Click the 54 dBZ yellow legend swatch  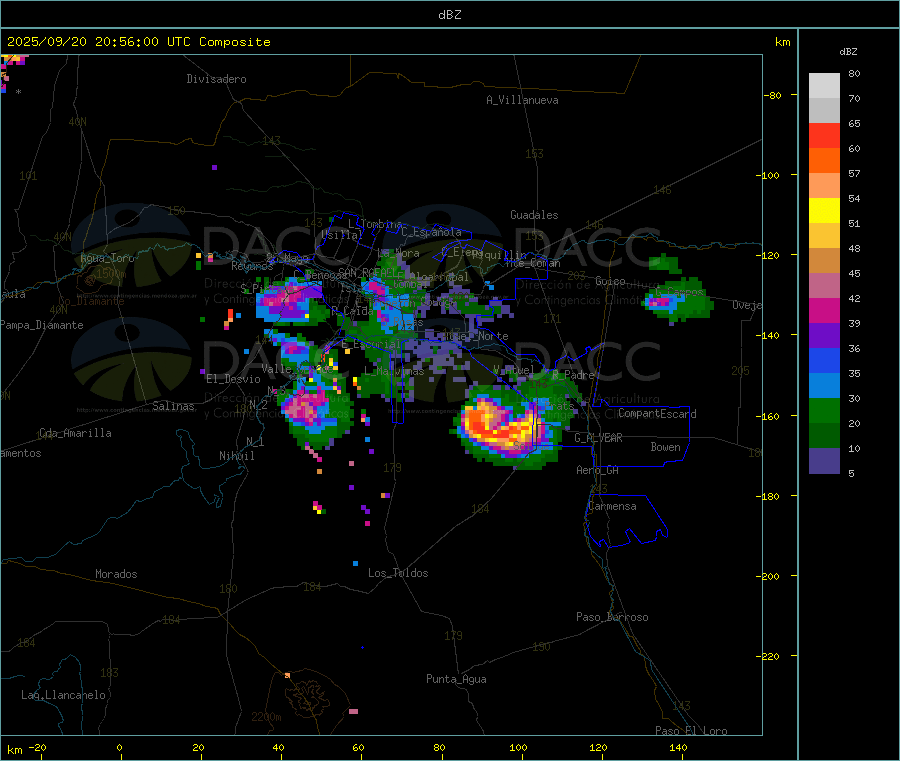[824, 211]
